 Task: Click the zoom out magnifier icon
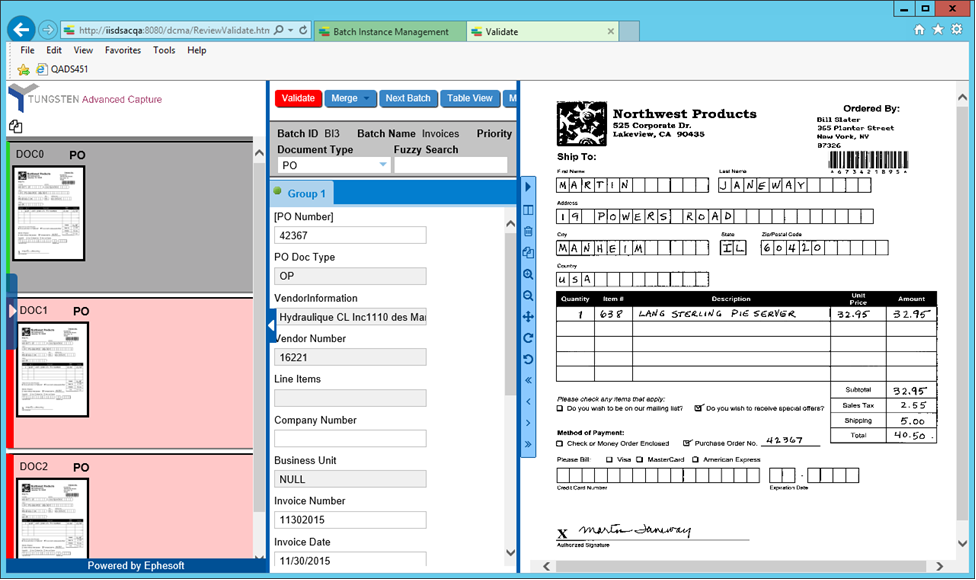528,296
